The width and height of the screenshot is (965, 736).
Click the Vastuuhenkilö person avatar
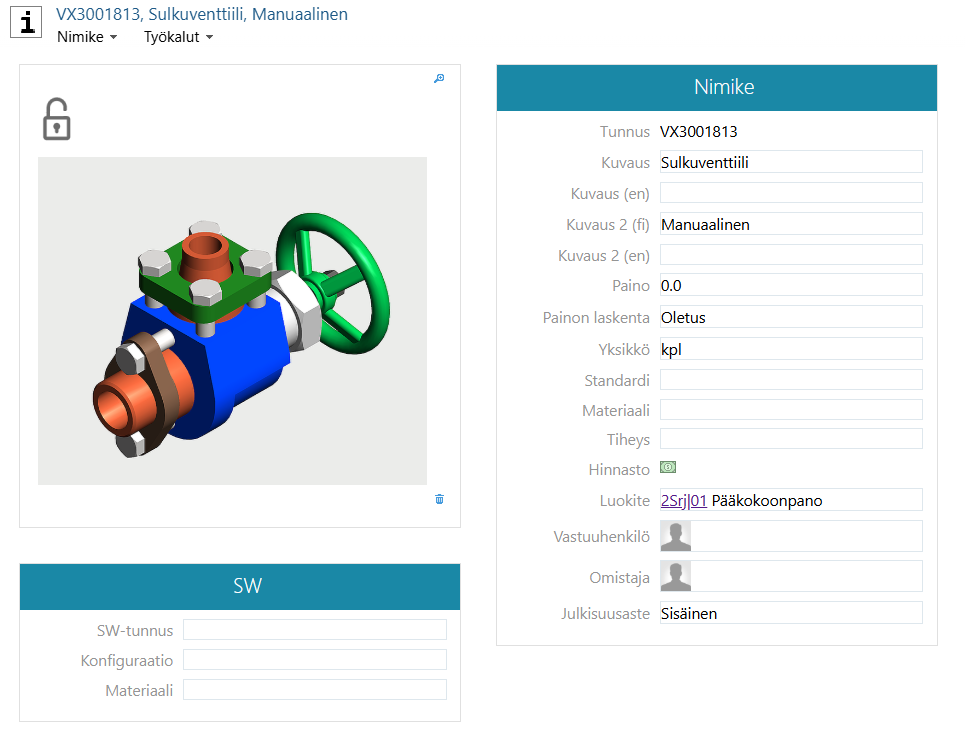pos(676,536)
